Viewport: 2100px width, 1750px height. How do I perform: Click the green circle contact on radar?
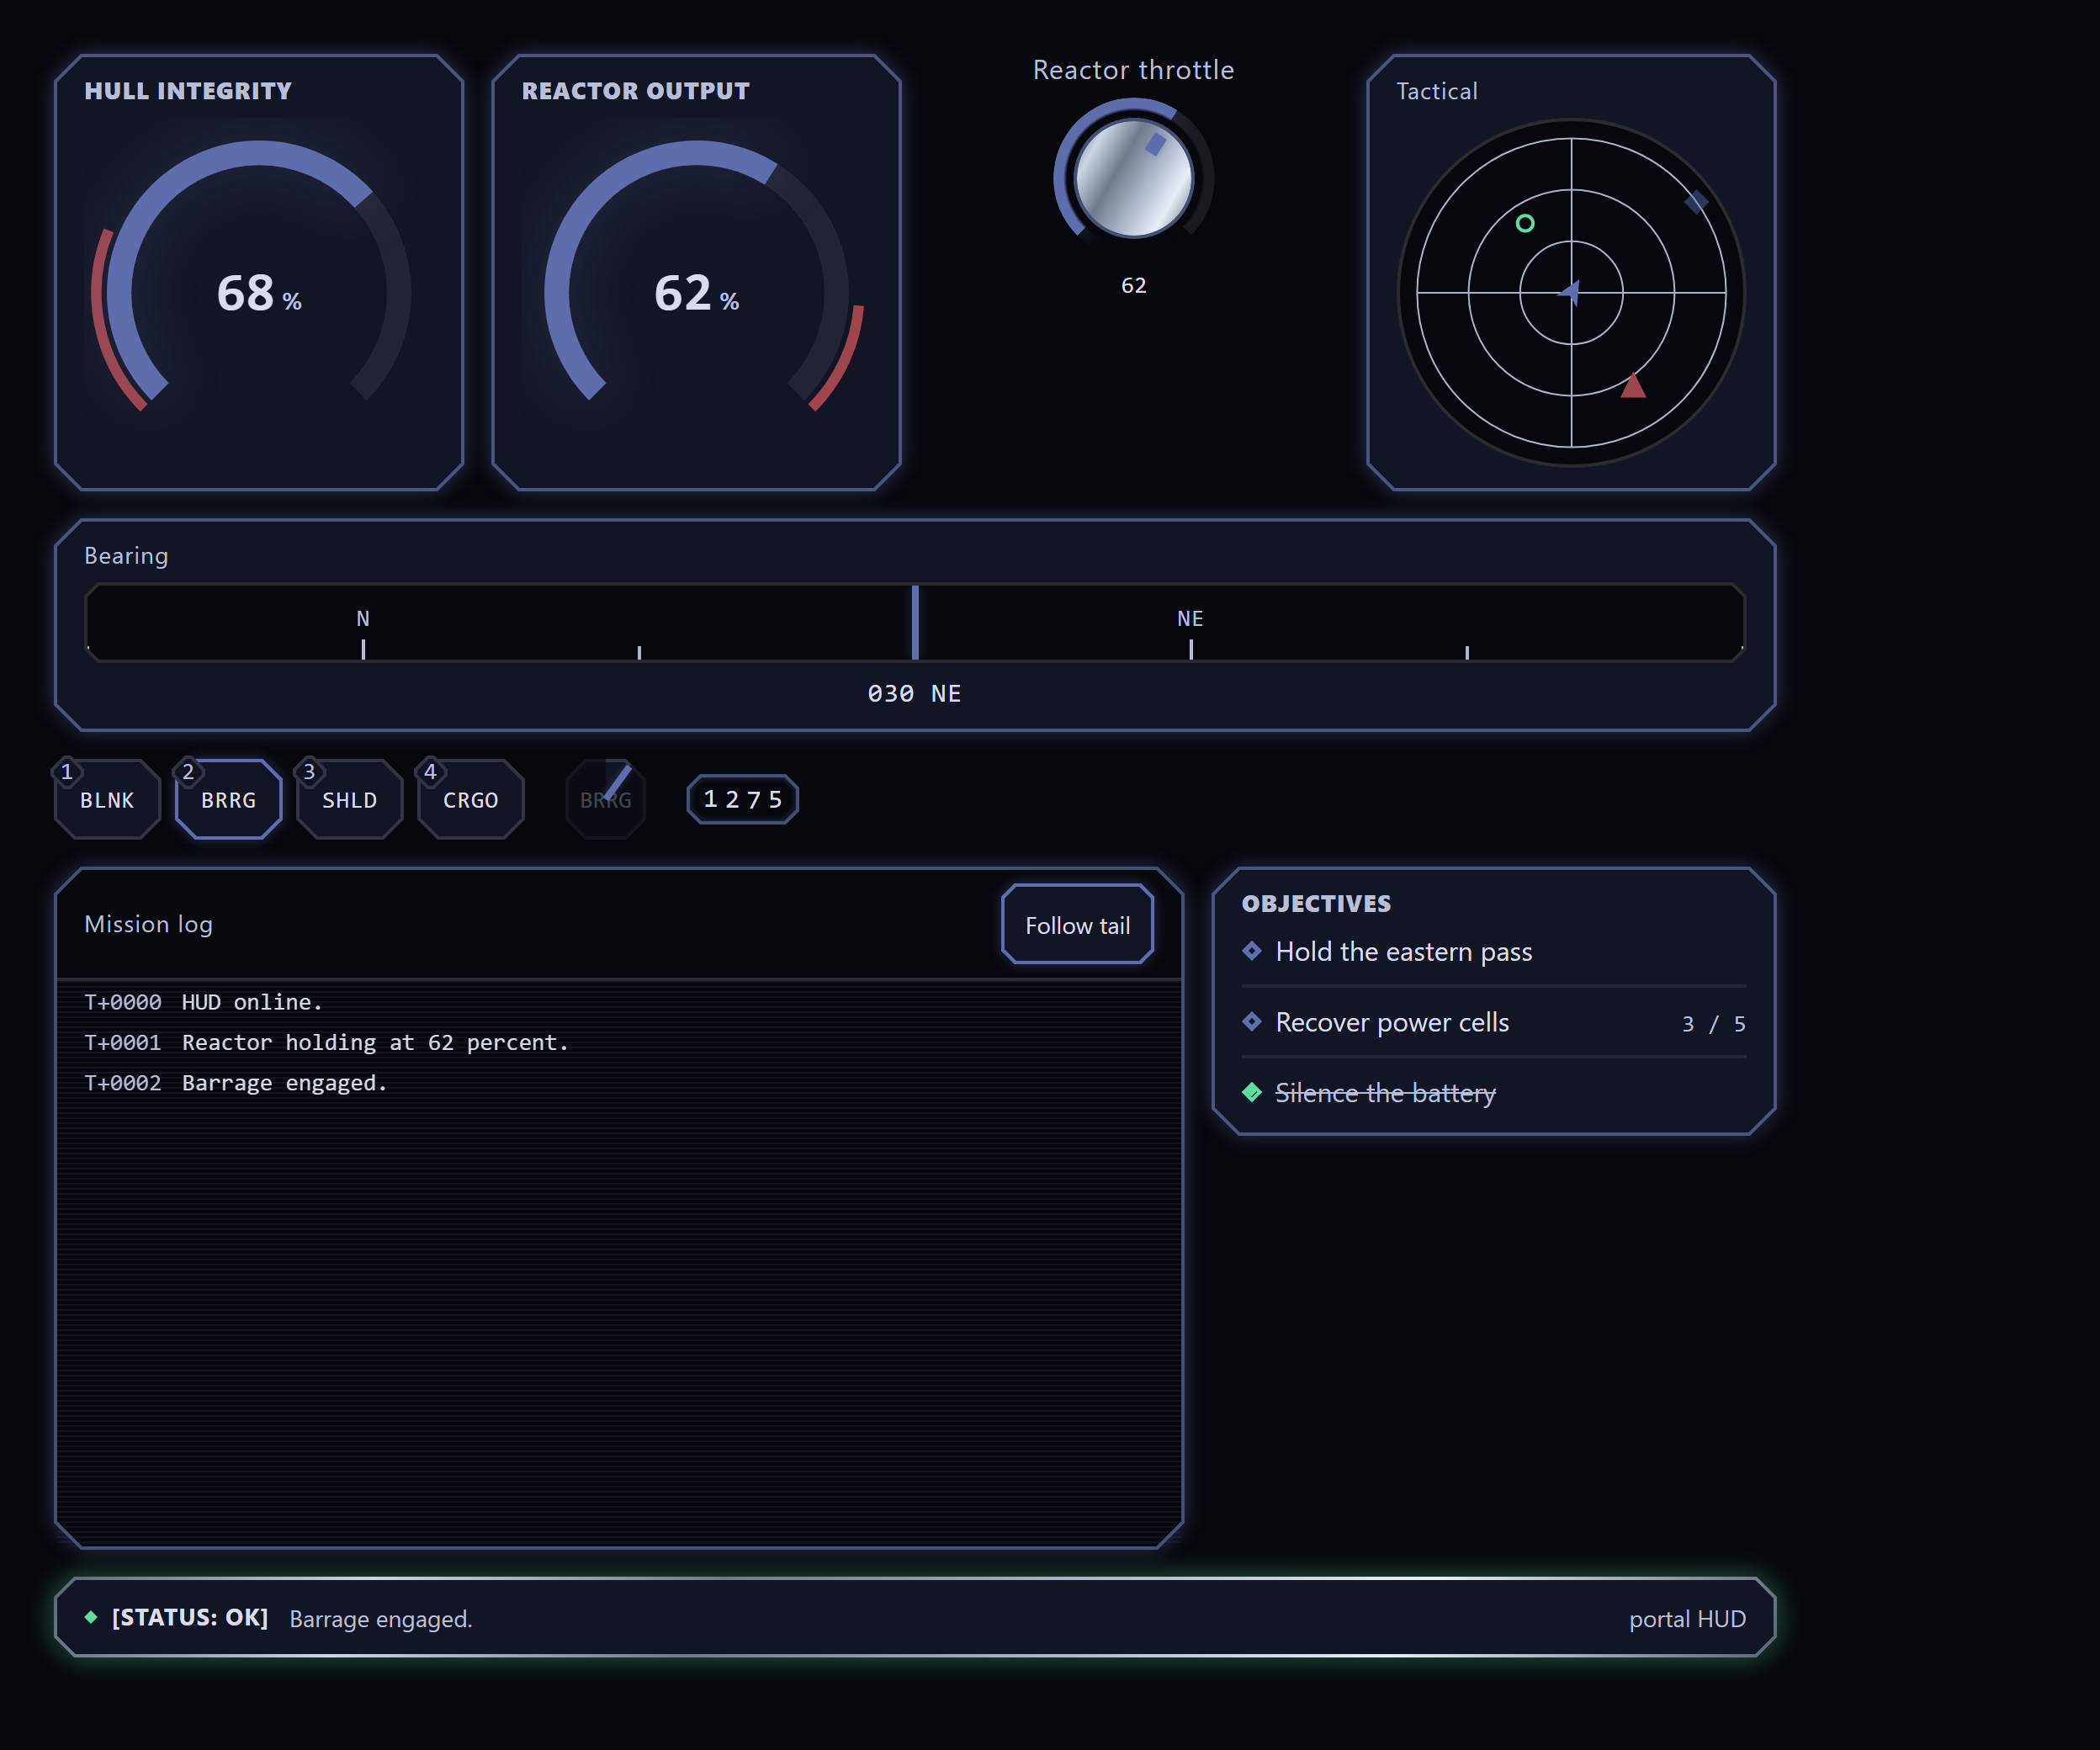pyautogui.click(x=1524, y=223)
